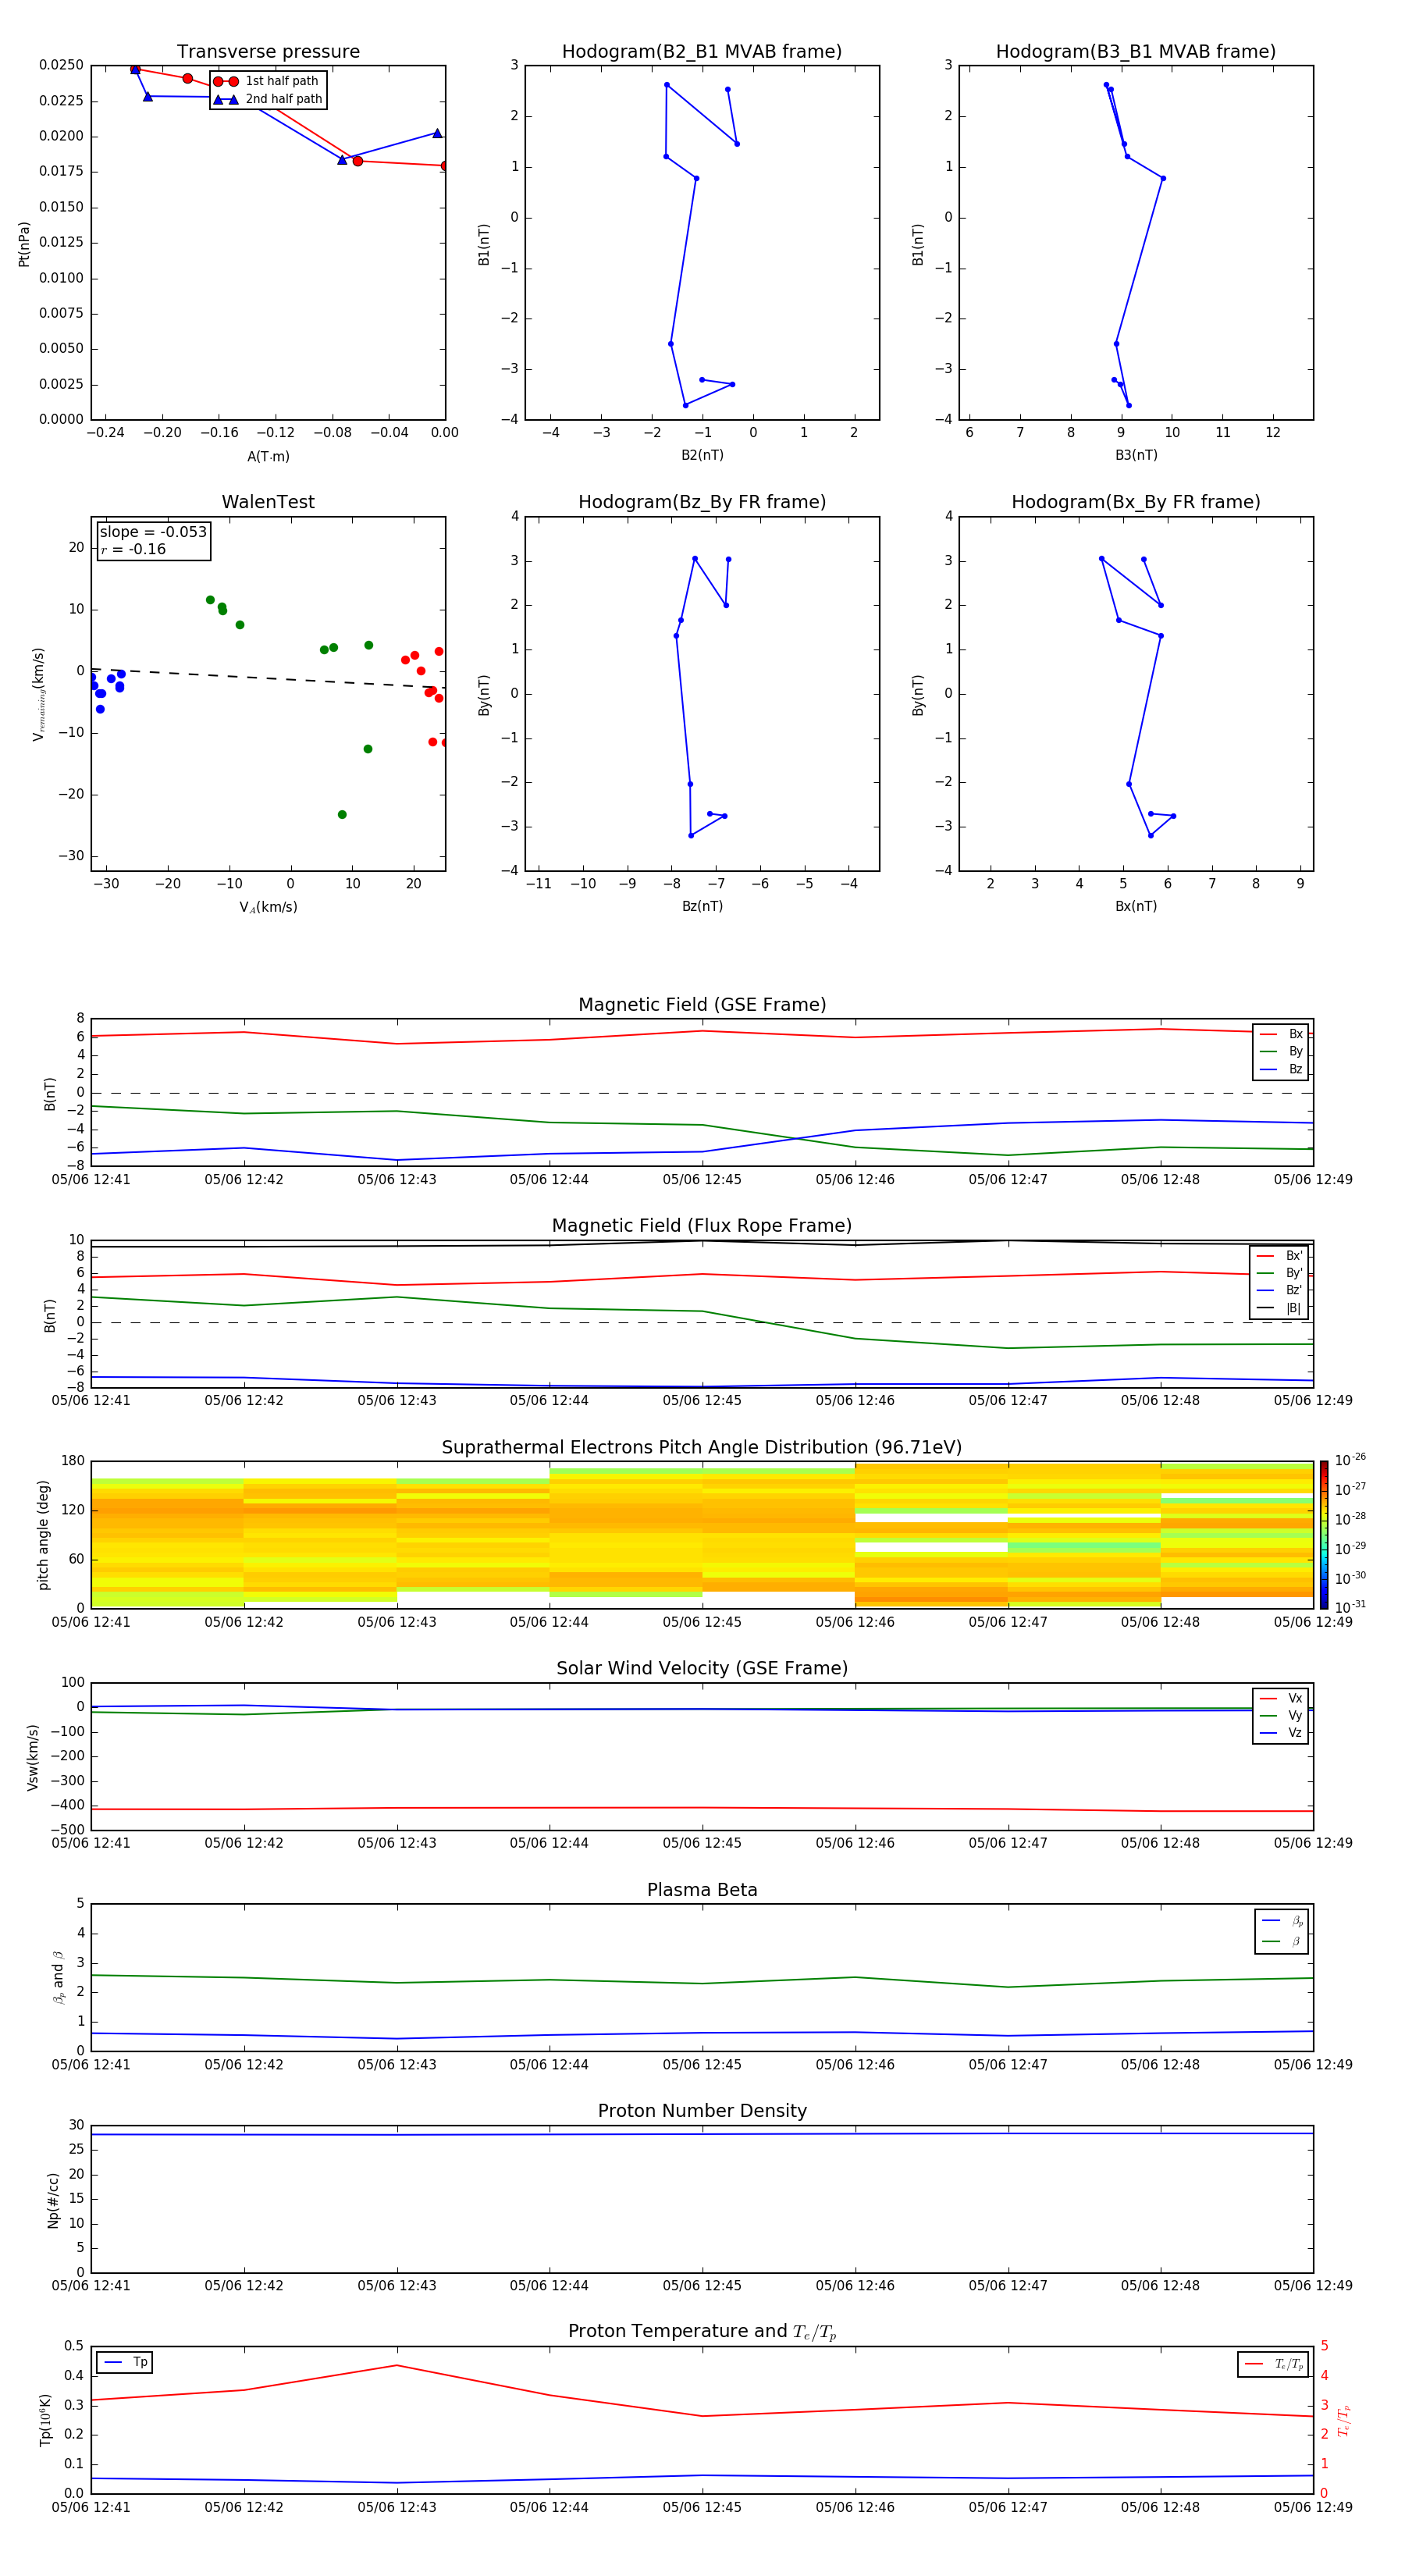Click the 'Tp' legend in temperature plot
Viewport: 1405px width, 2576px height.
pyautogui.click(x=125, y=2362)
